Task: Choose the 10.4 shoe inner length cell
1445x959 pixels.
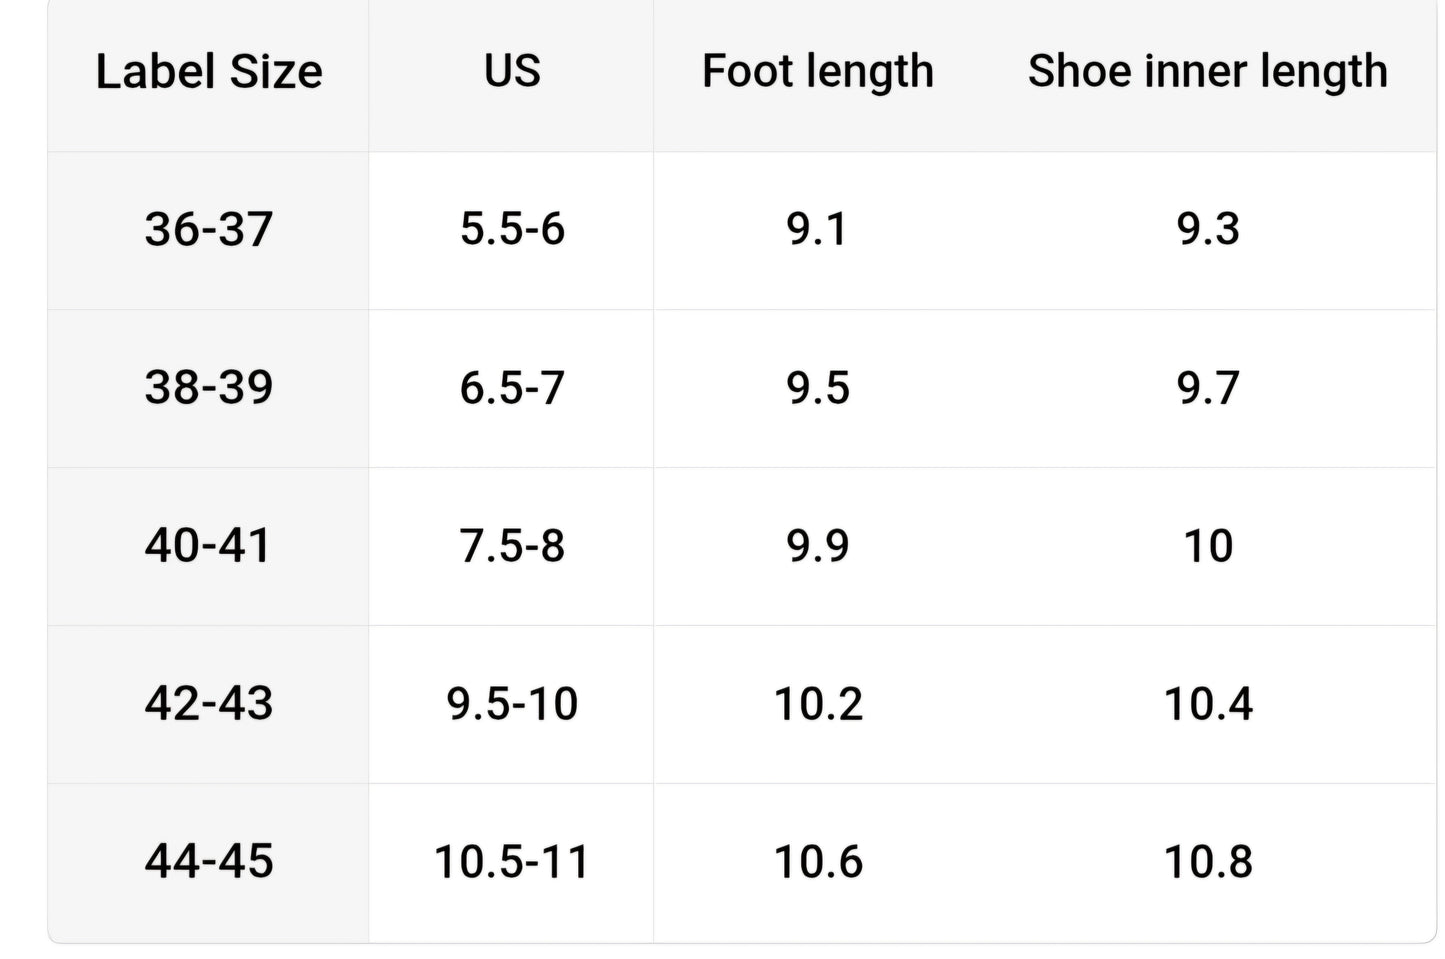Action: tap(1208, 703)
